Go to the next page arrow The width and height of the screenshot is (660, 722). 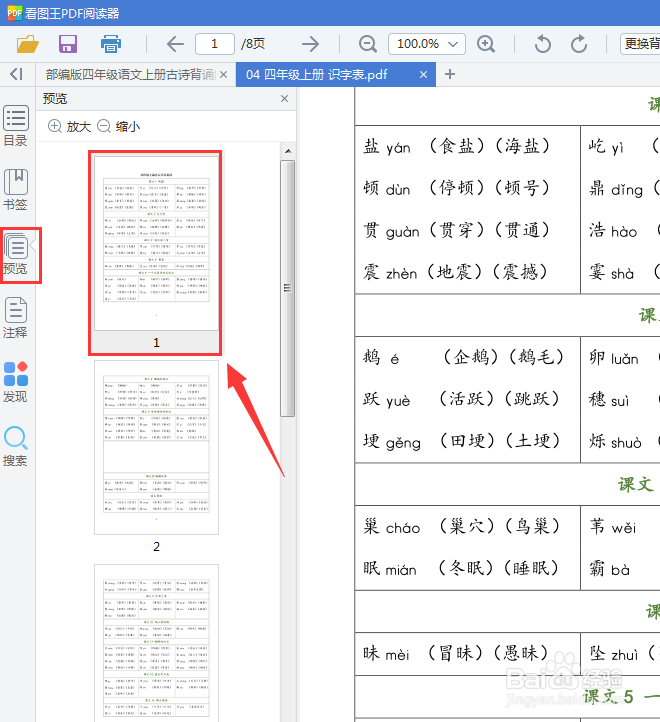pos(310,44)
